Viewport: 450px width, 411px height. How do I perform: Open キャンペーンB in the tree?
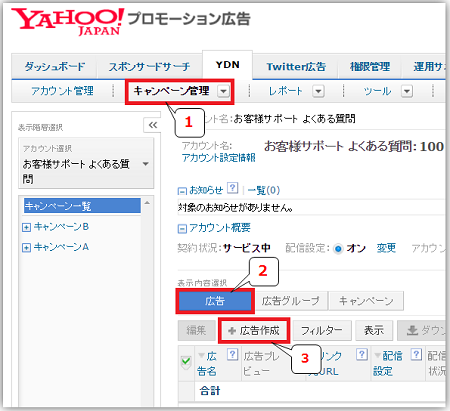[61, 227]
